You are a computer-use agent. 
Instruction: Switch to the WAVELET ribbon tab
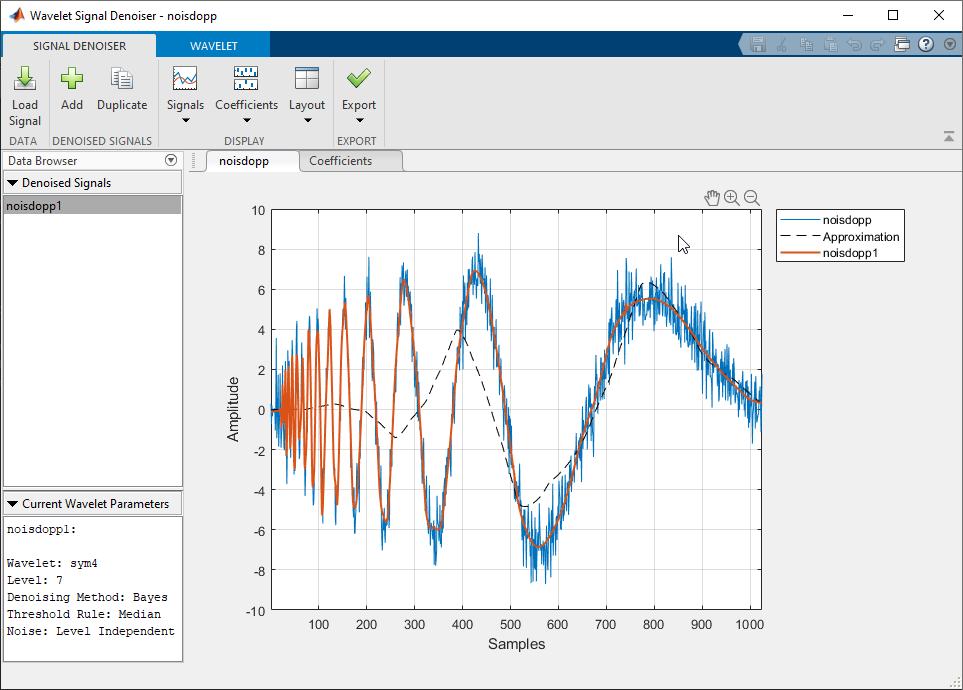pos(214,45)
